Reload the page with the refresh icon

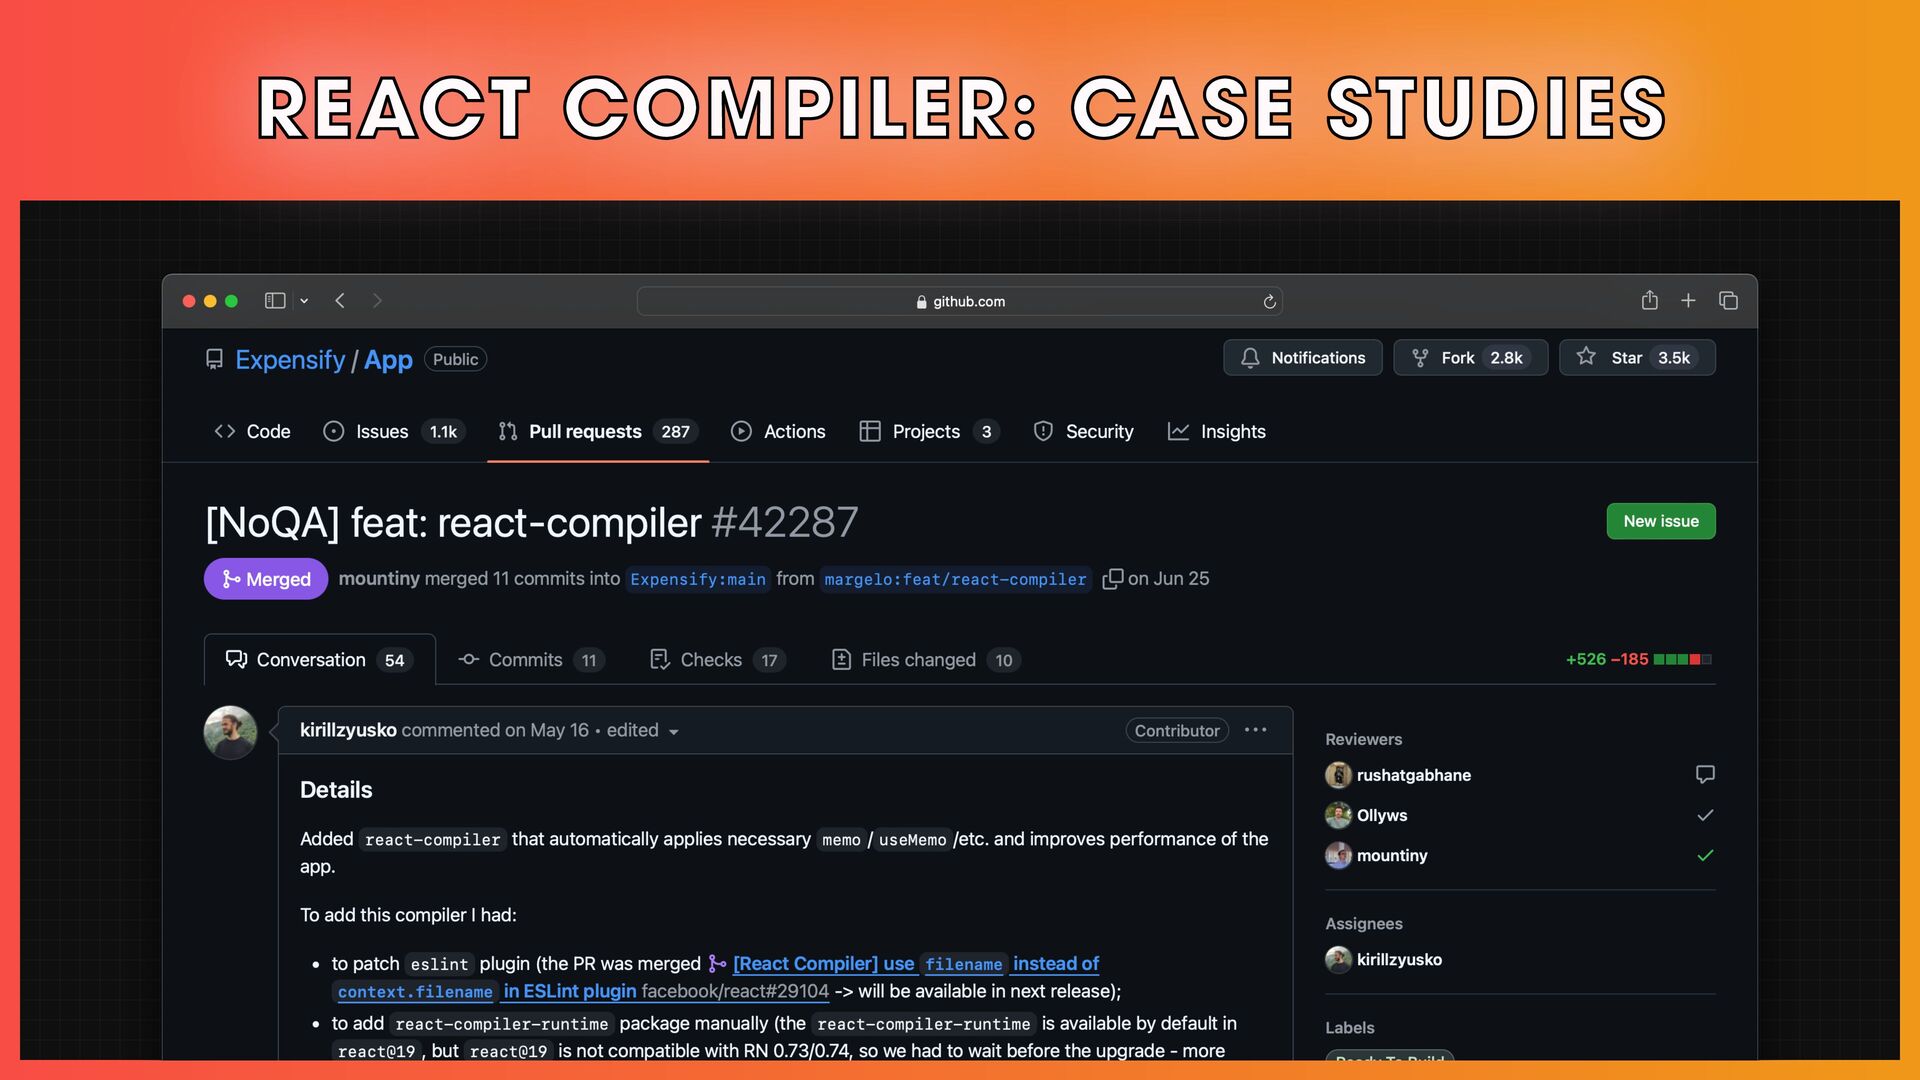pyautogui.click(x=1269, y=302)
